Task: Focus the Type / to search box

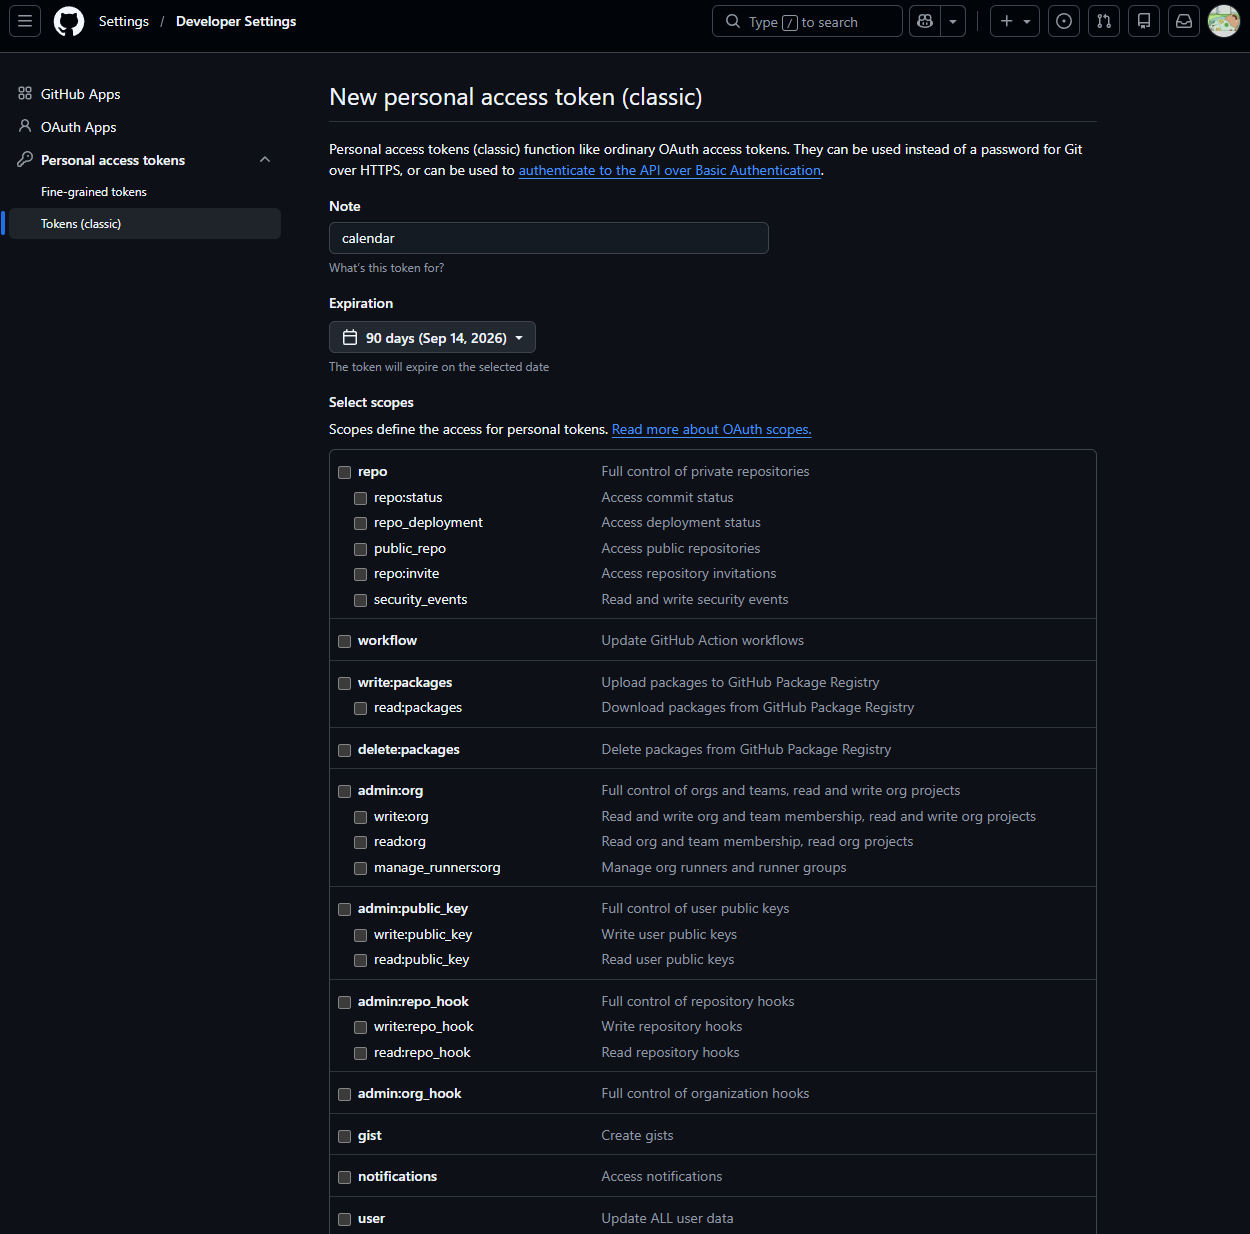Action: 807,21
